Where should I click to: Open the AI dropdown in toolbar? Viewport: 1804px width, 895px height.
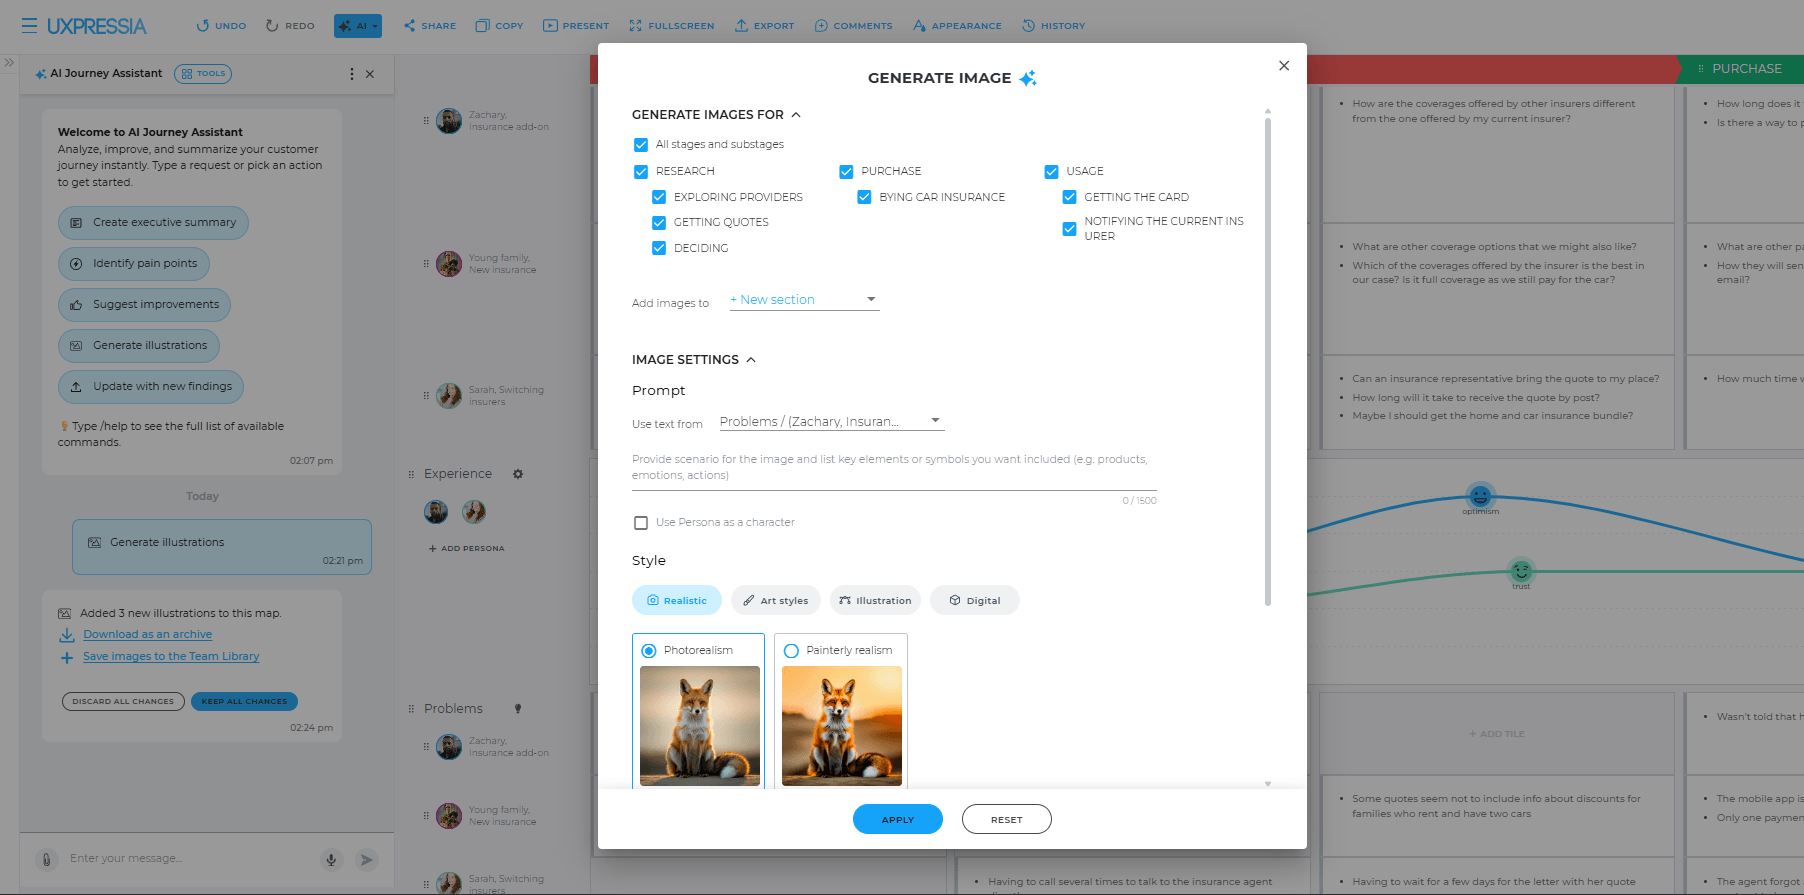[x=358, y=26]
